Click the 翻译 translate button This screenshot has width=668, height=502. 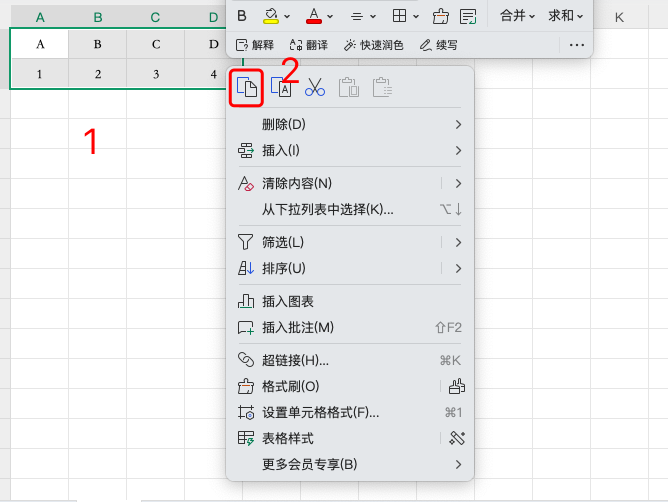click(x=309, y=45)
